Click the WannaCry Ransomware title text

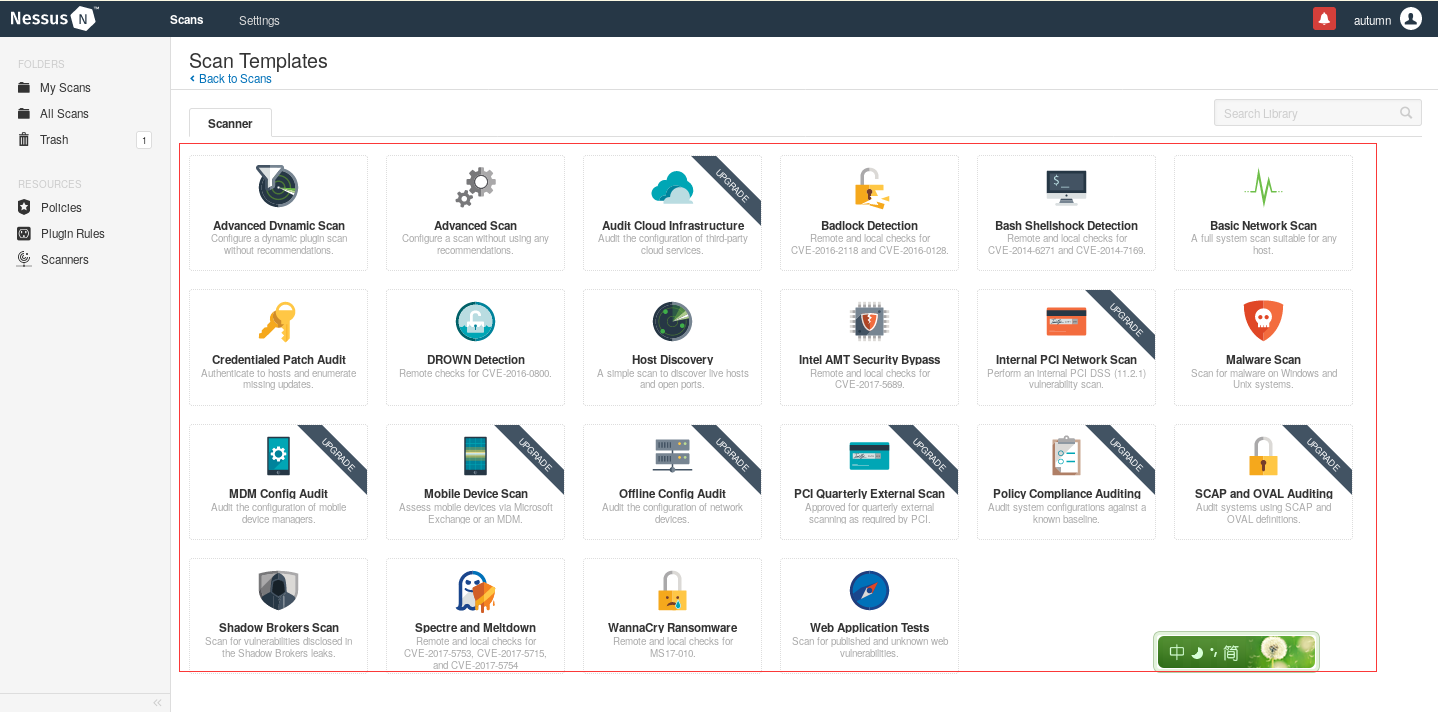click(x=672, y=628)
